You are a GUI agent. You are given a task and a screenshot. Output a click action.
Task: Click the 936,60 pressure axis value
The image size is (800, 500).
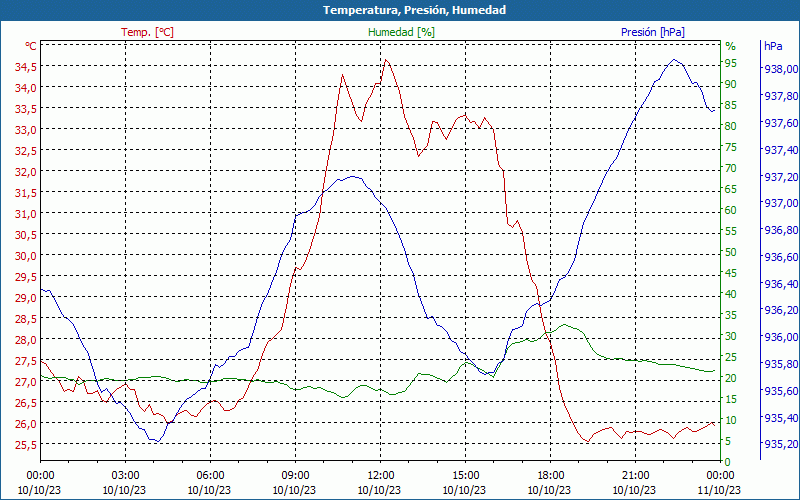coord(781,257)
